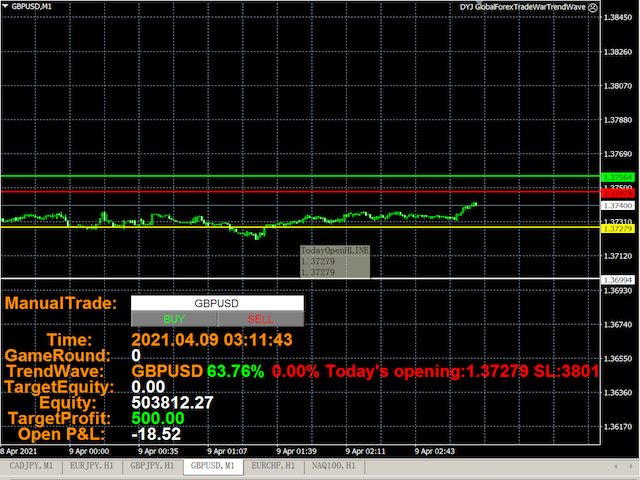Click the expert advisor sad-face icon
This screenshot has height=480, width=640.
pyautogui.click(x=593, y=7)
